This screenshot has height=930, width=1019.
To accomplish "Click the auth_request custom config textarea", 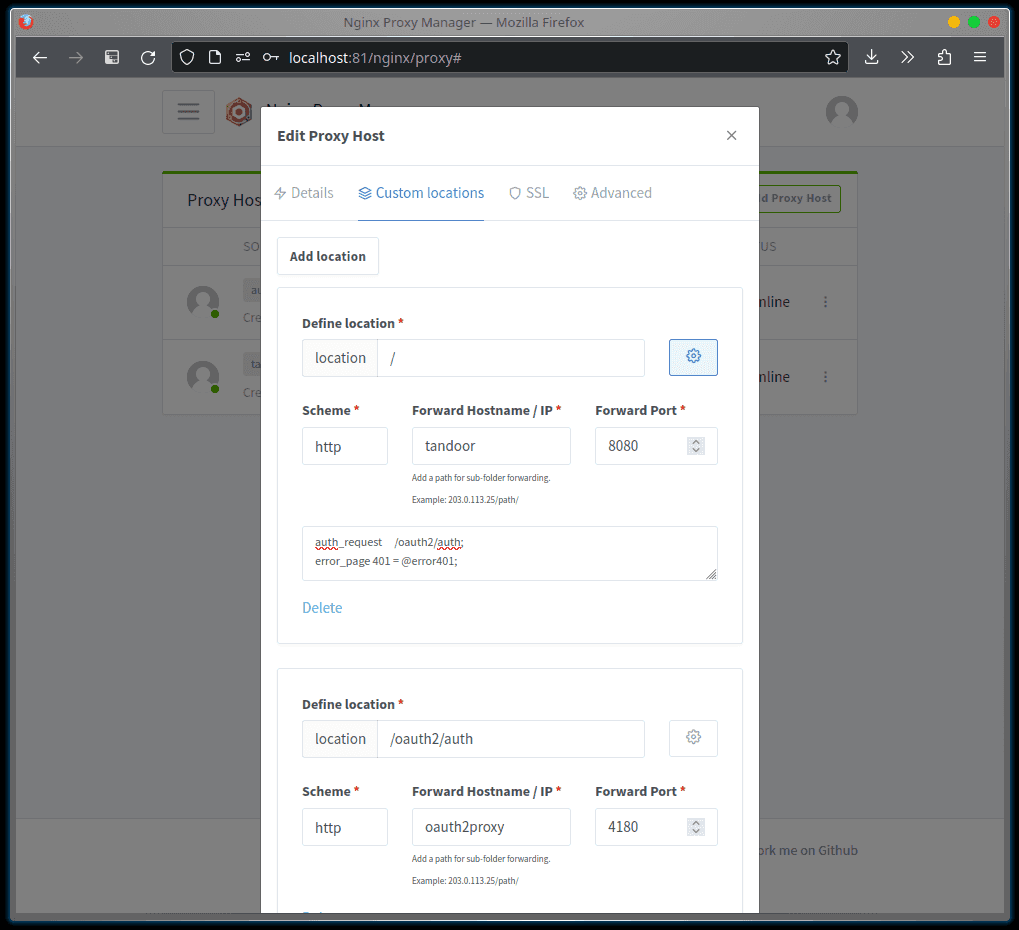I will (509, 553).
